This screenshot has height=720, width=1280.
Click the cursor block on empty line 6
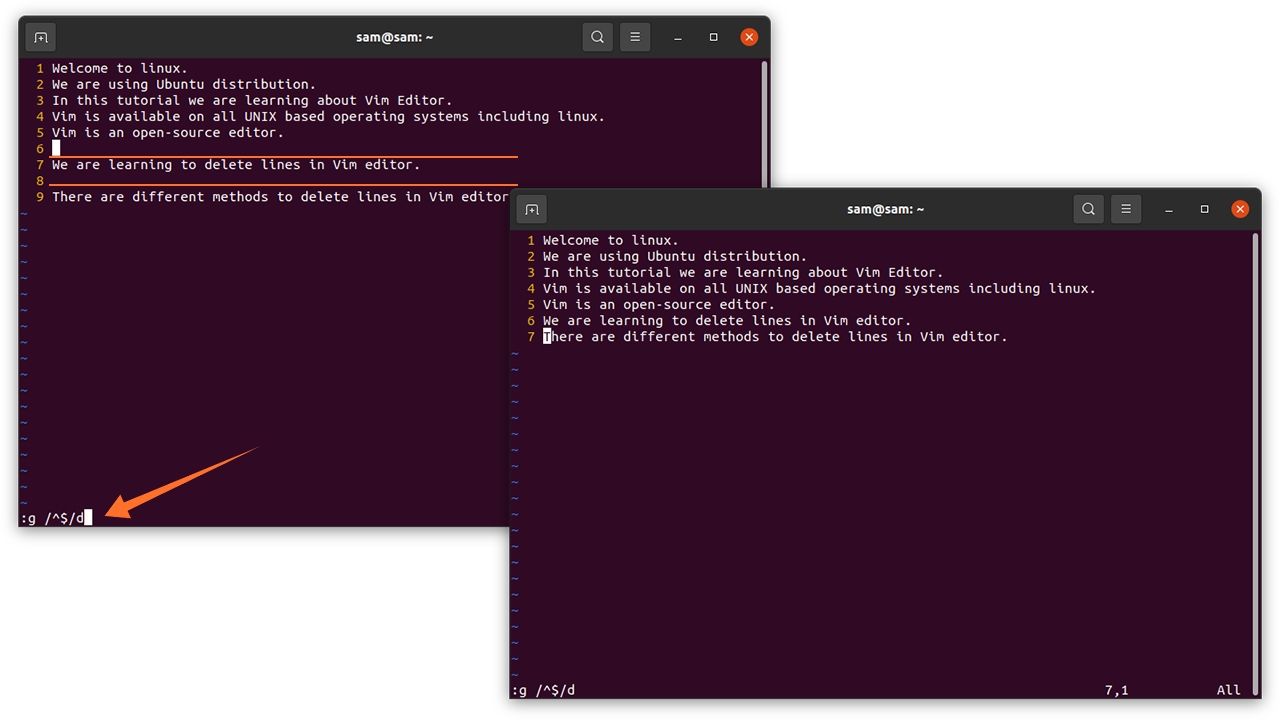pos(56,149)
